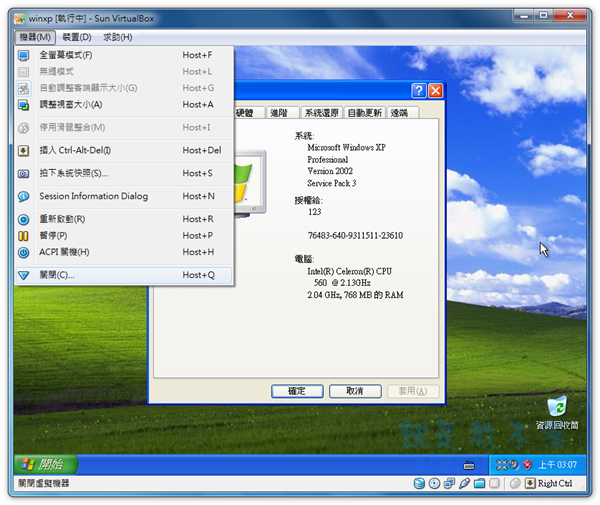Screen dimensions: 600x505
Task: Click the VirtualBox title bar icon
Action: click(x=20, y=18)
